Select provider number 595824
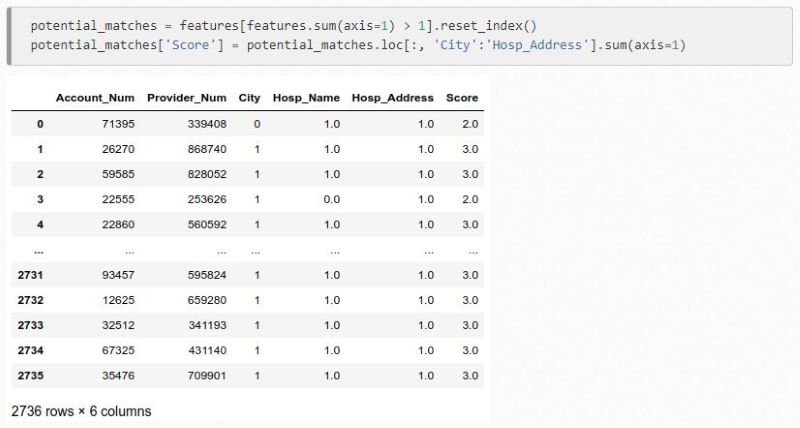This screenshot has height=428, width=800. (207, 275)
